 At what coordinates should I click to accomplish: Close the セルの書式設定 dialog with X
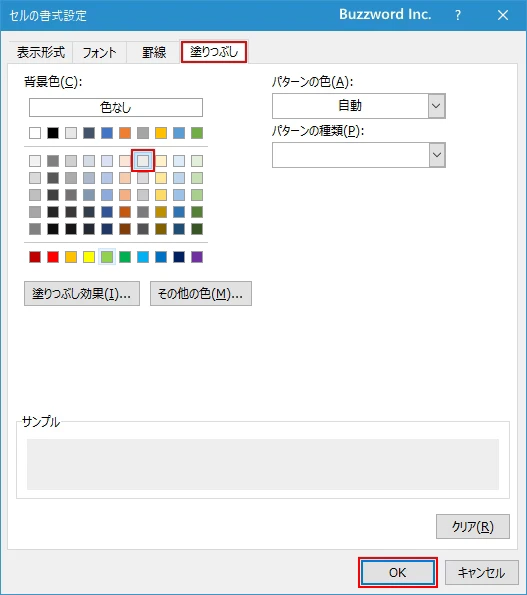[x=503, y=15]
